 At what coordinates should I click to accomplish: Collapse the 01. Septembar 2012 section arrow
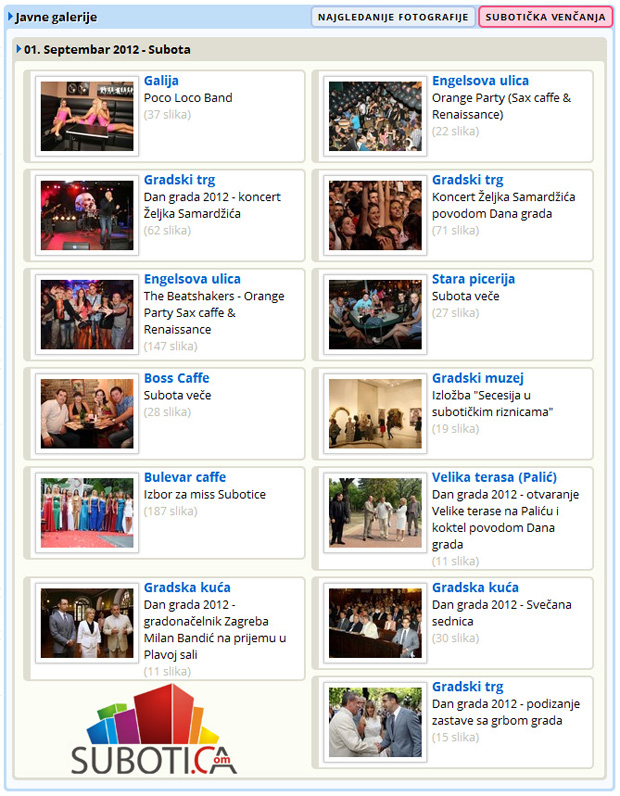pyautogui.click(x=19, y=49)
